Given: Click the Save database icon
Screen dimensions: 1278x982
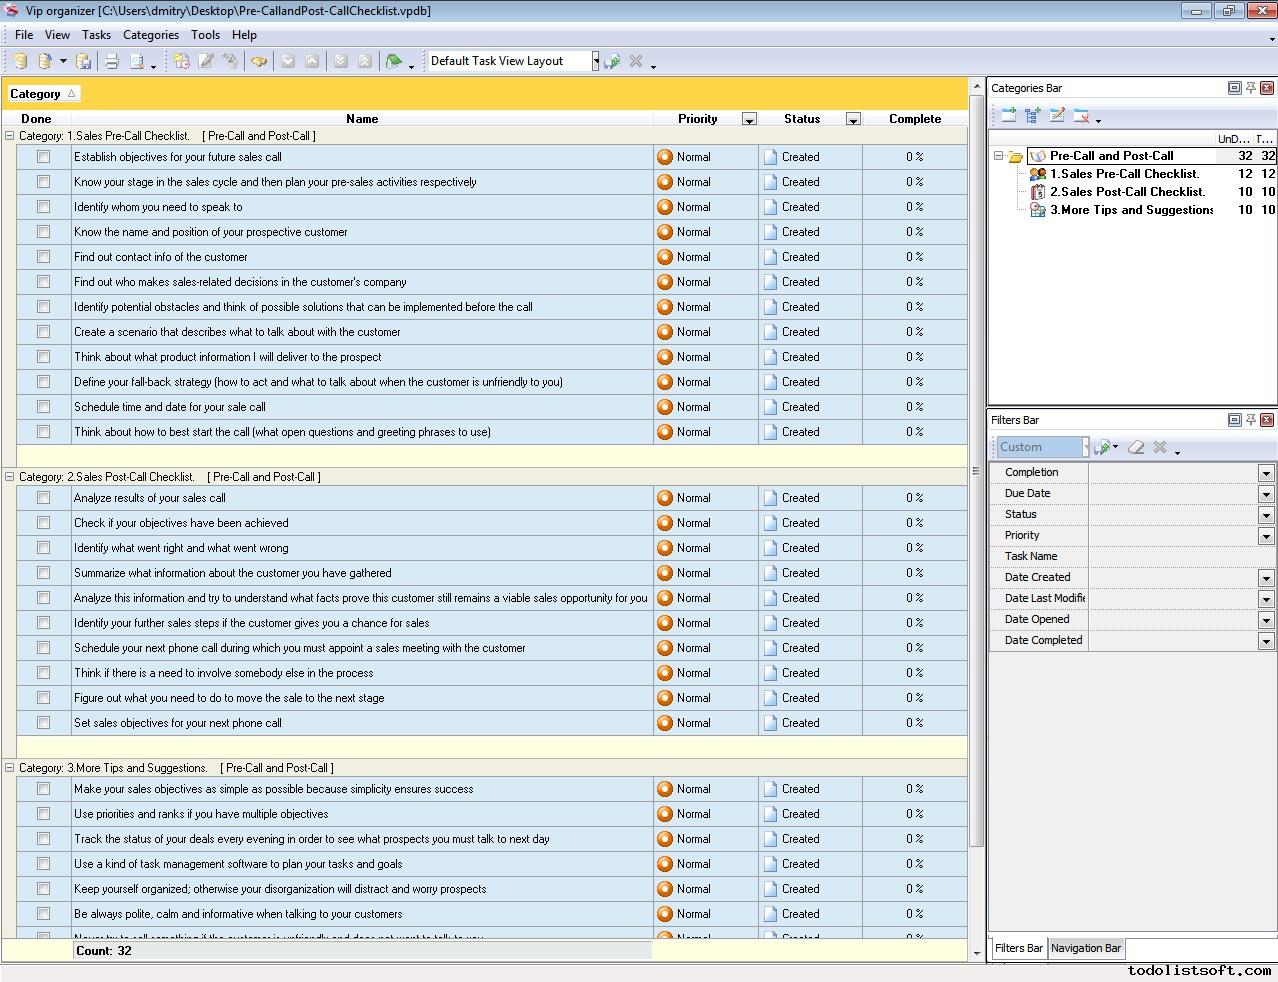Looking at the screenshot, I should point(84,62).
